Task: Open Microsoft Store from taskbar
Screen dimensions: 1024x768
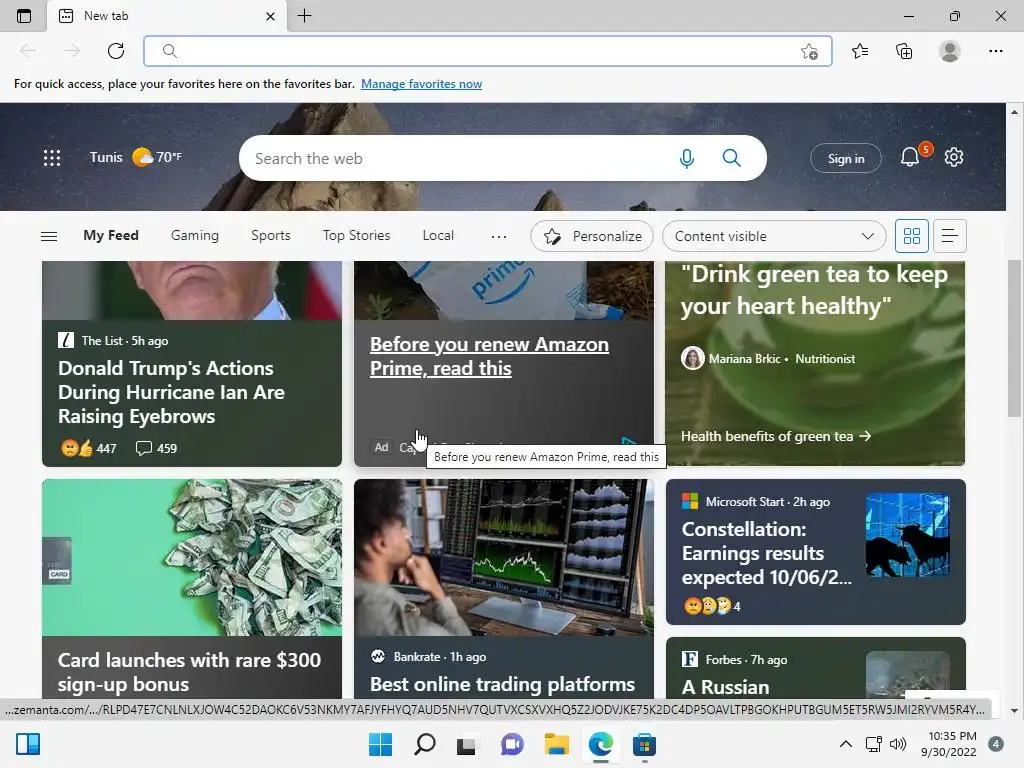Action: pos(644,744)
